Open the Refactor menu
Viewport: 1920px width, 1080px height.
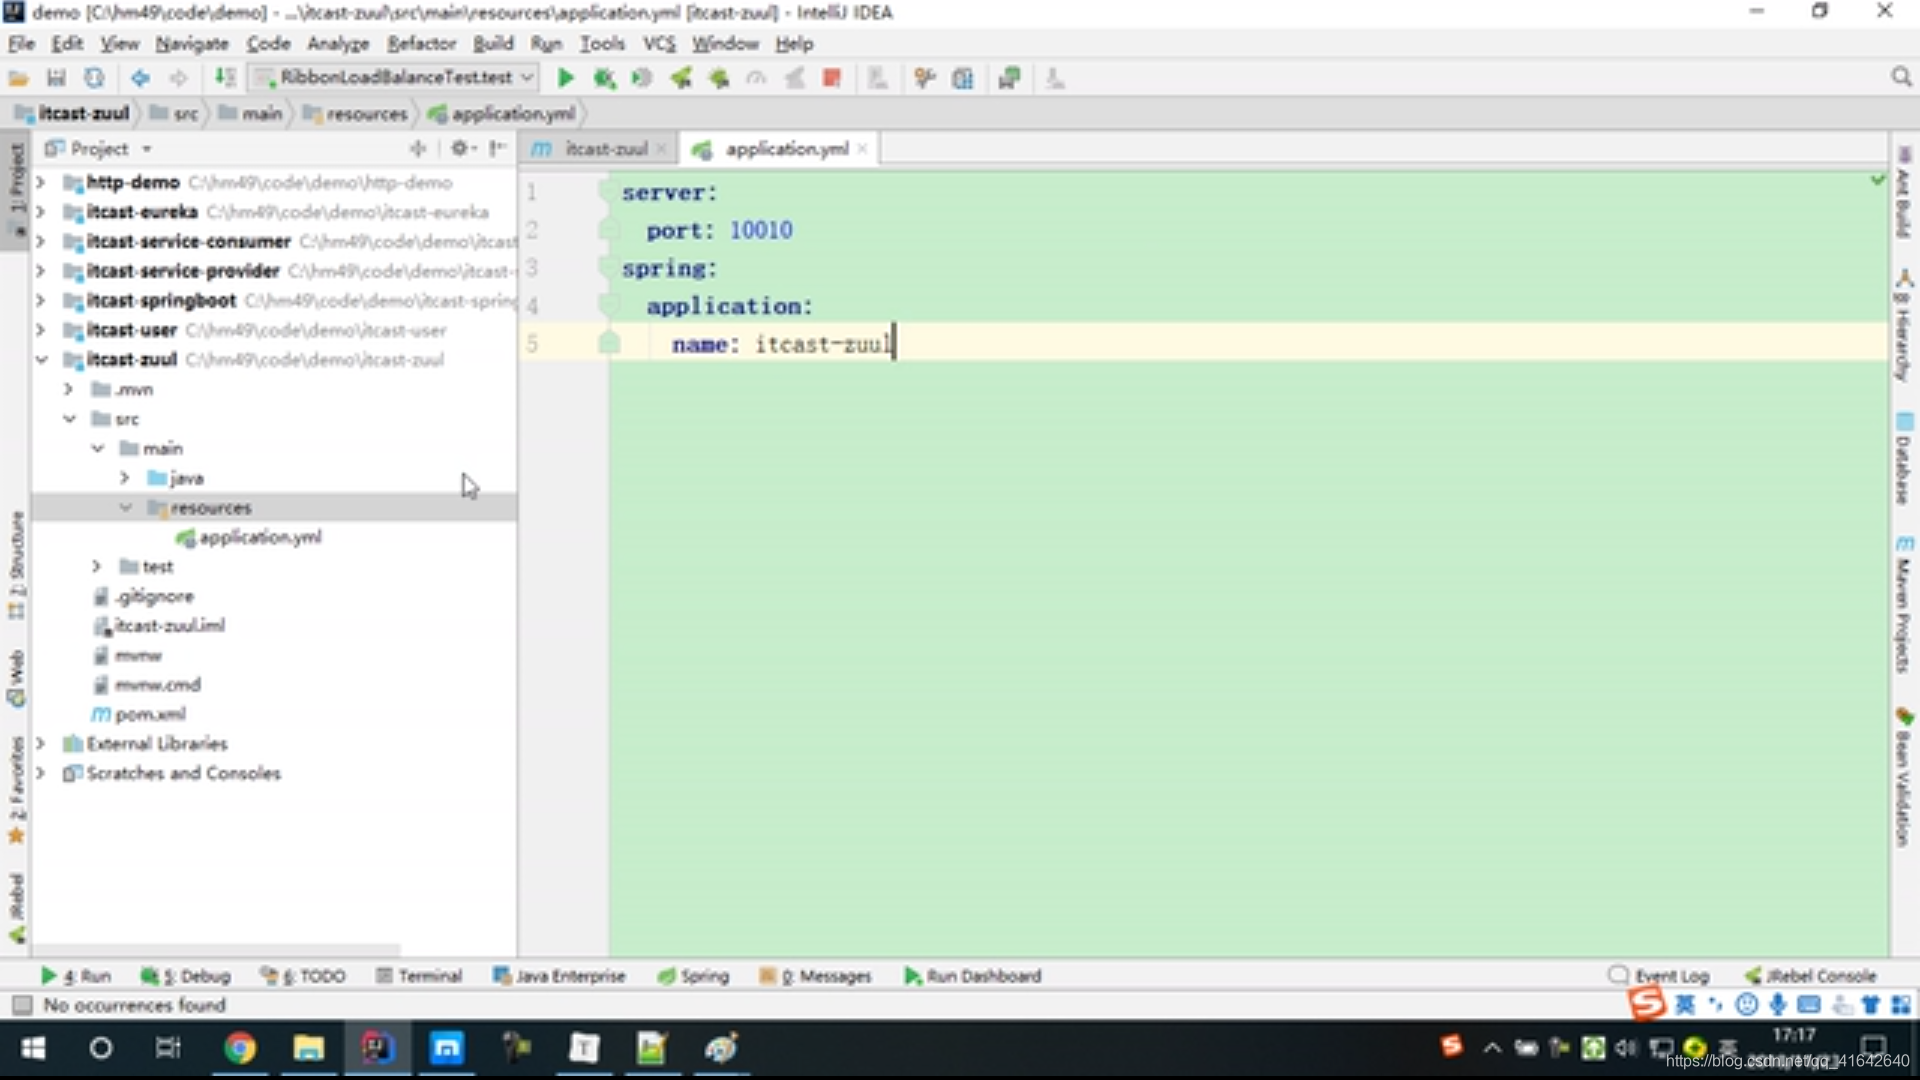(x=421, y=43)
